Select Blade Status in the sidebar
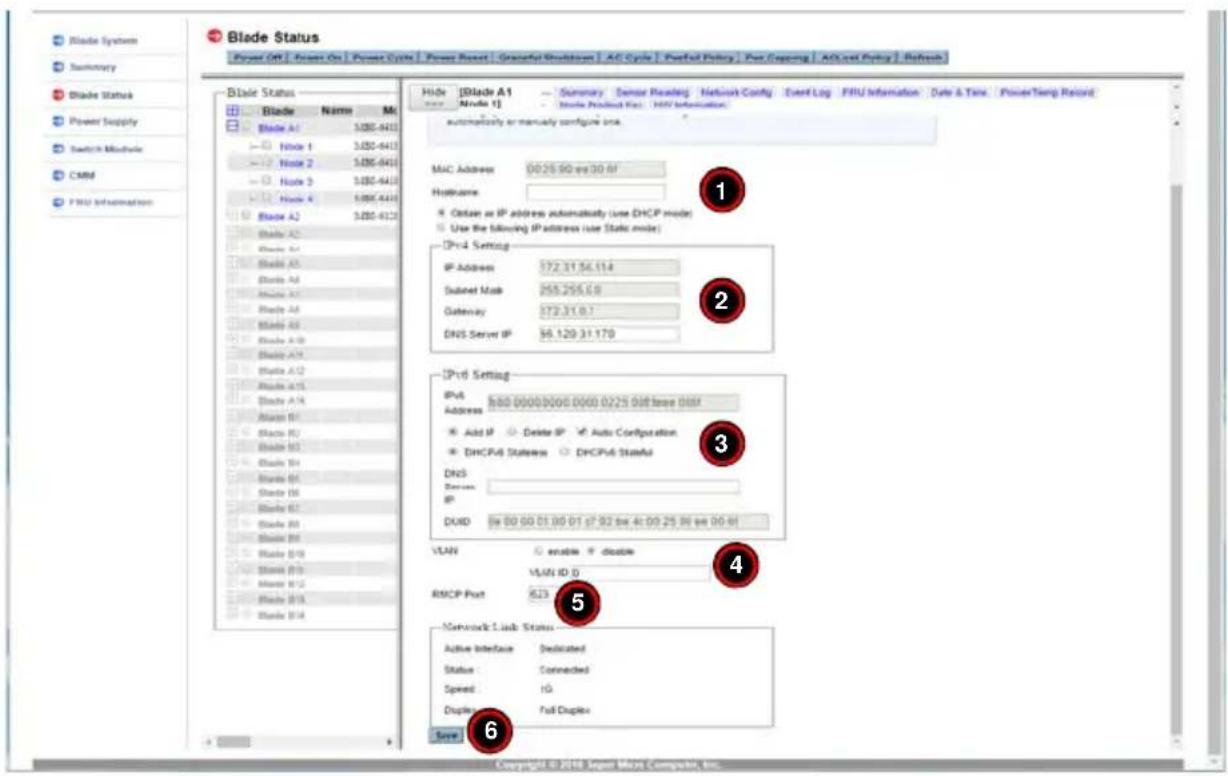 tap(100, 95)
